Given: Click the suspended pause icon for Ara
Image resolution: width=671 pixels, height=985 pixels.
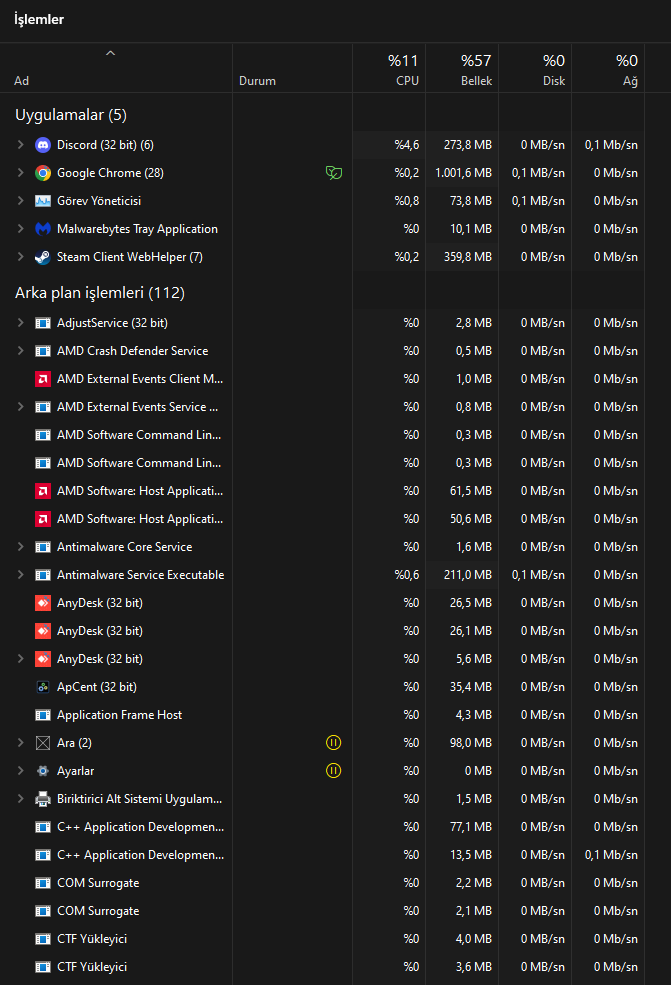Looking at the screenshot, I should point(334,743).
